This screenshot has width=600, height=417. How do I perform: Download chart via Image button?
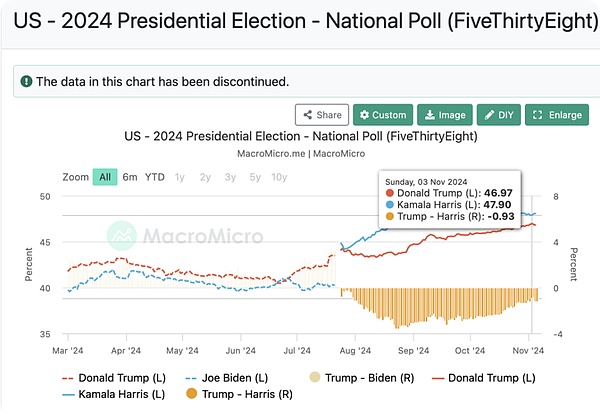442,115
